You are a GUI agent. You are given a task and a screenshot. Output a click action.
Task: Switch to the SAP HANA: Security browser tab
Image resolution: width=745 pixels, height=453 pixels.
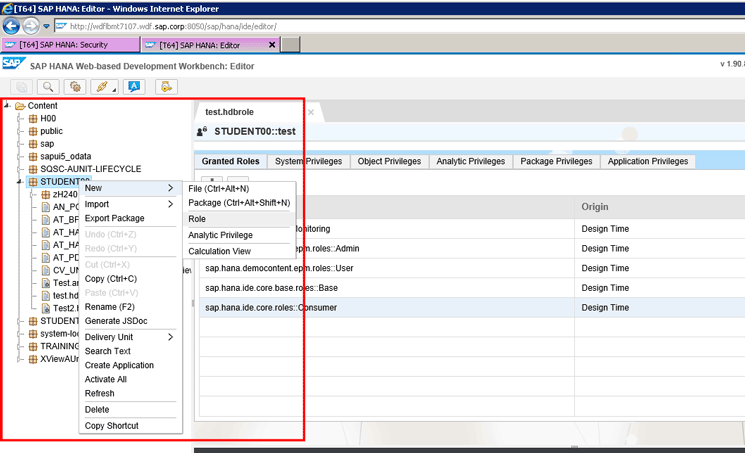(70, 45)
